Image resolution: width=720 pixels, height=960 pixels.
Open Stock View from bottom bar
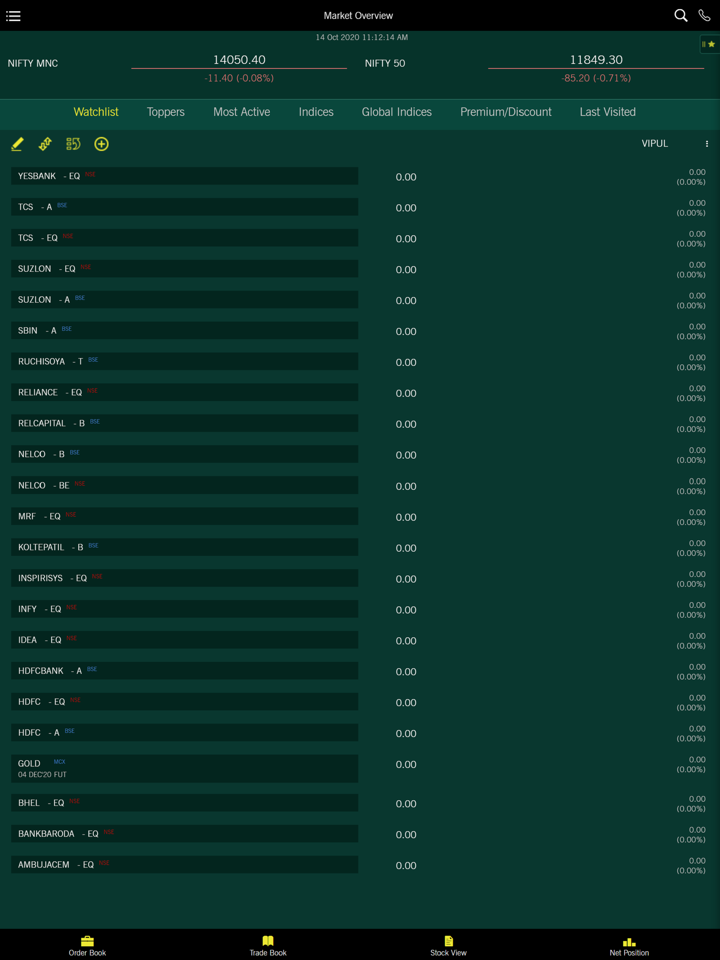tap(448, 946)
